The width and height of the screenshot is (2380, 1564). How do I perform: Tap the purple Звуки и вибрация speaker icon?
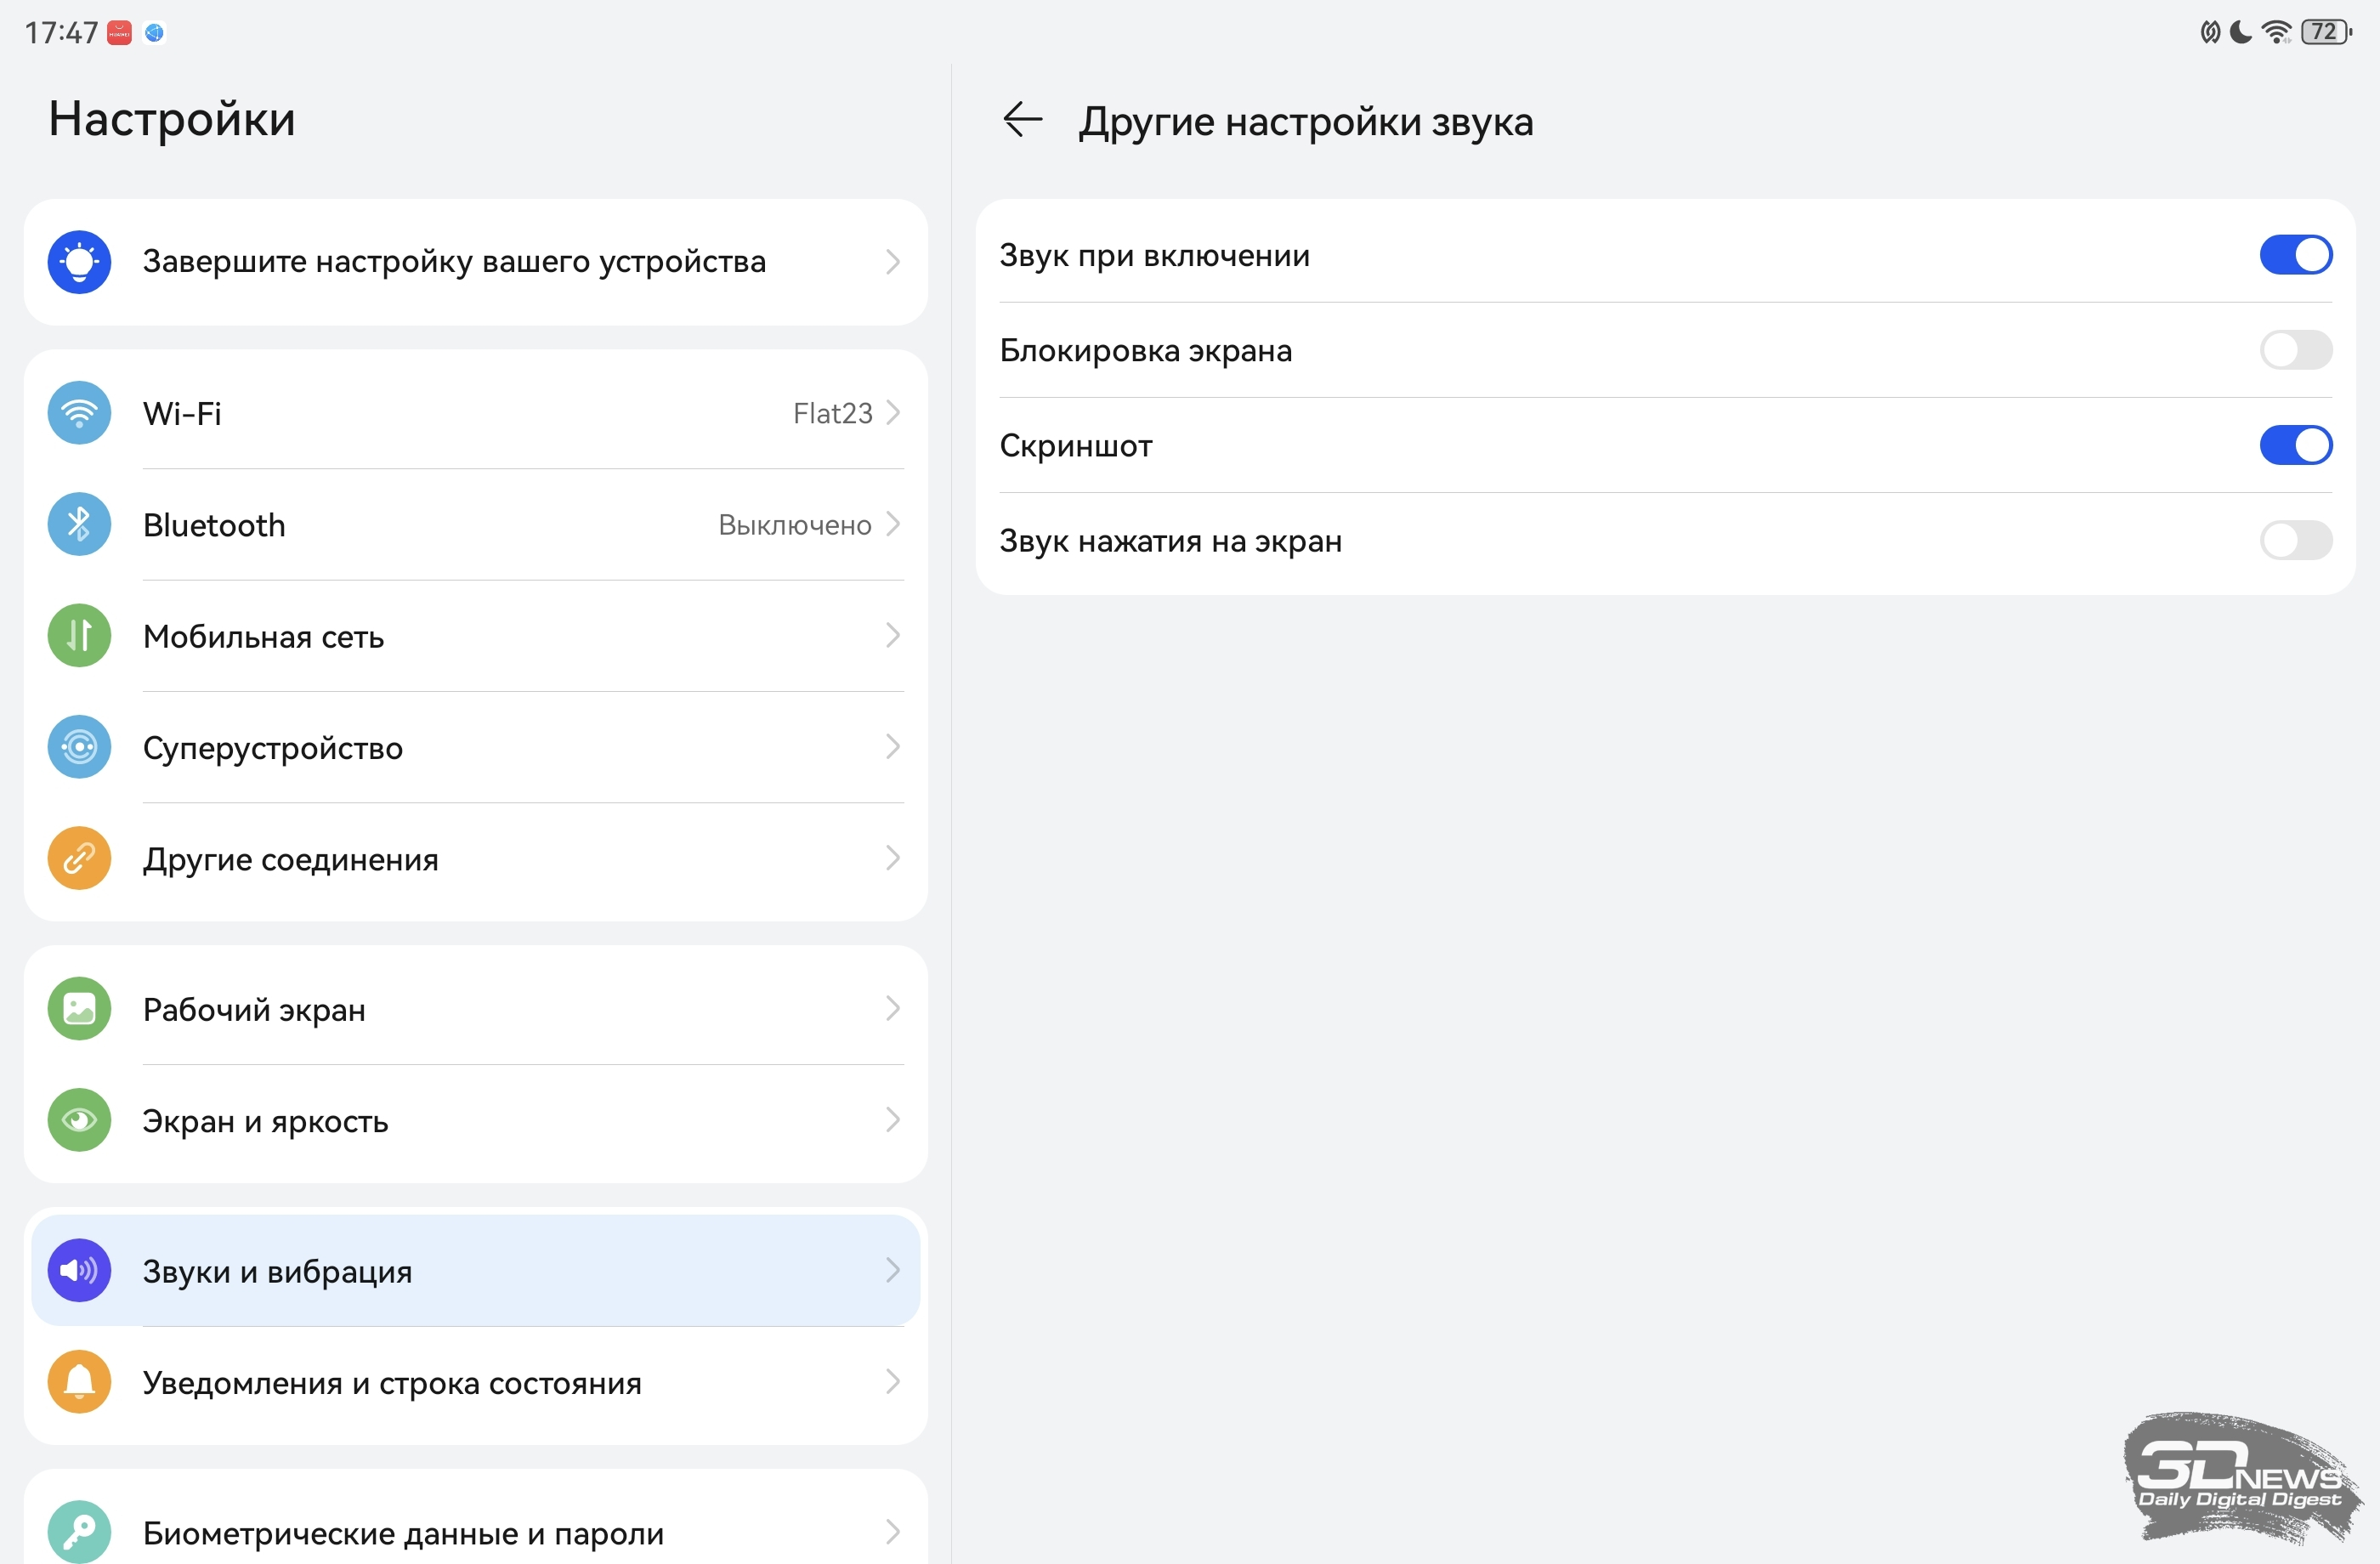tap(79, 1271)
